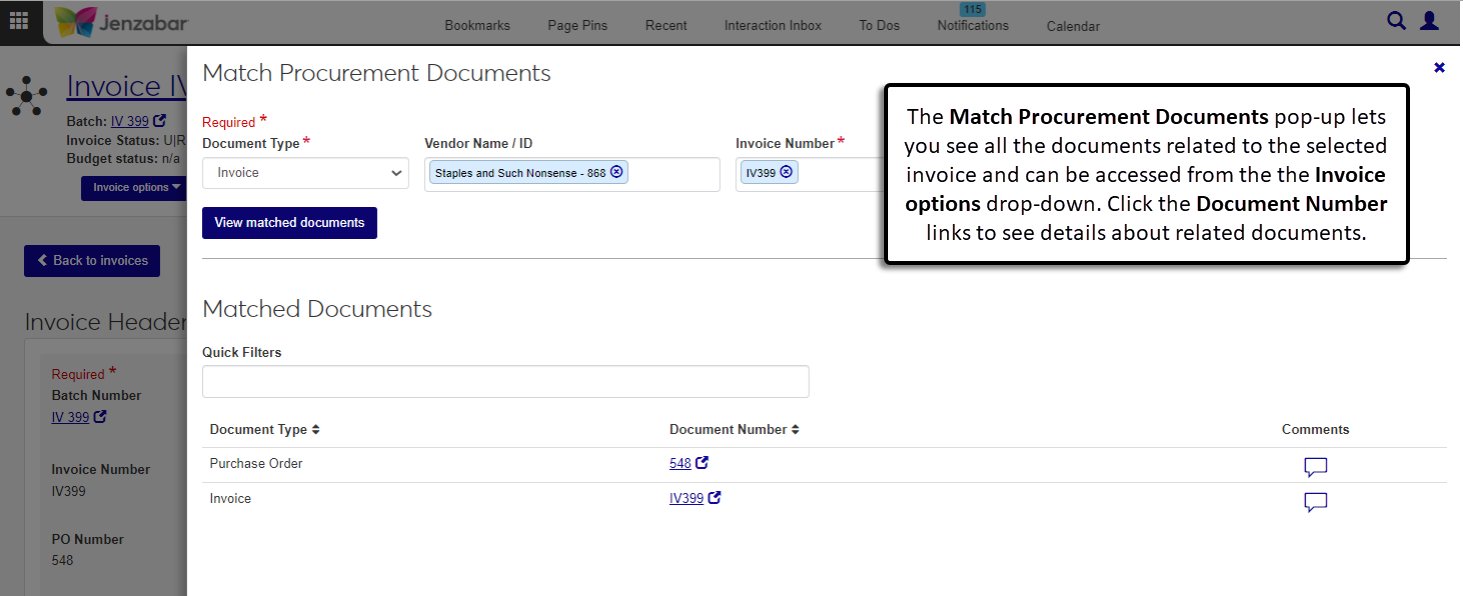Open the user profile icon
The height and width of the screenshot is (596, 1463).
1429,20
